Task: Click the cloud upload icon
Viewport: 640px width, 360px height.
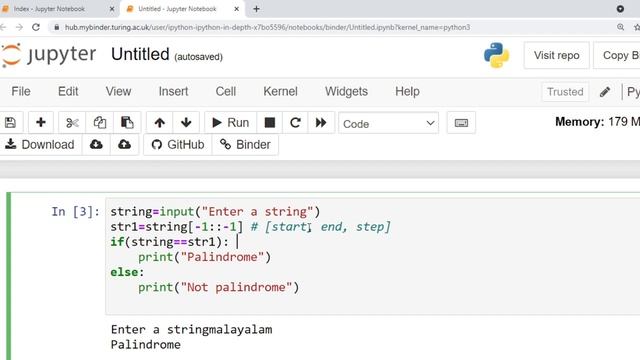Action: [x=124, y=144]
